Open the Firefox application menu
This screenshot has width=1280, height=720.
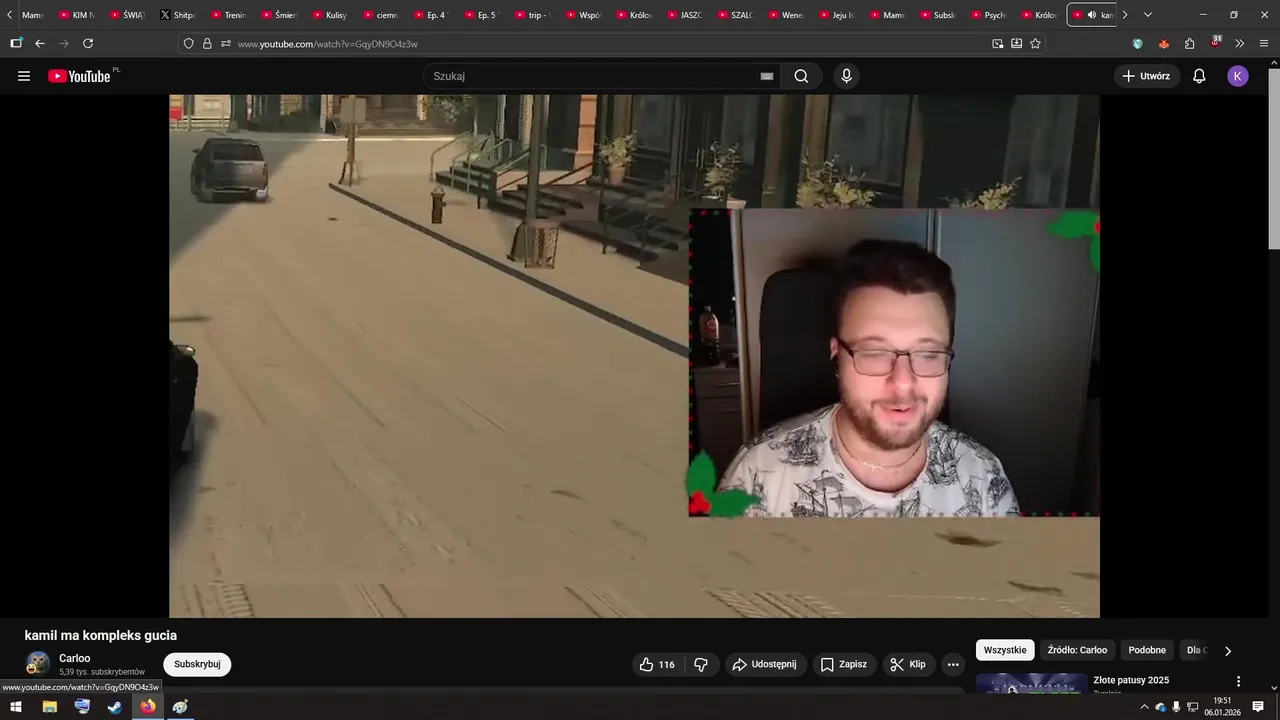1264,44
